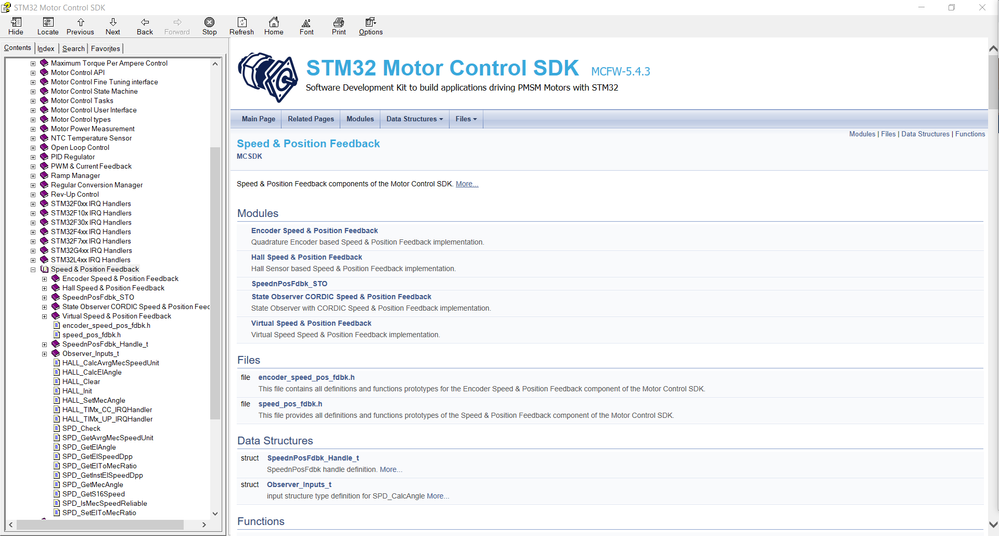
Task: Click book icon of Ramp Manager
Action: coord(44,175)
